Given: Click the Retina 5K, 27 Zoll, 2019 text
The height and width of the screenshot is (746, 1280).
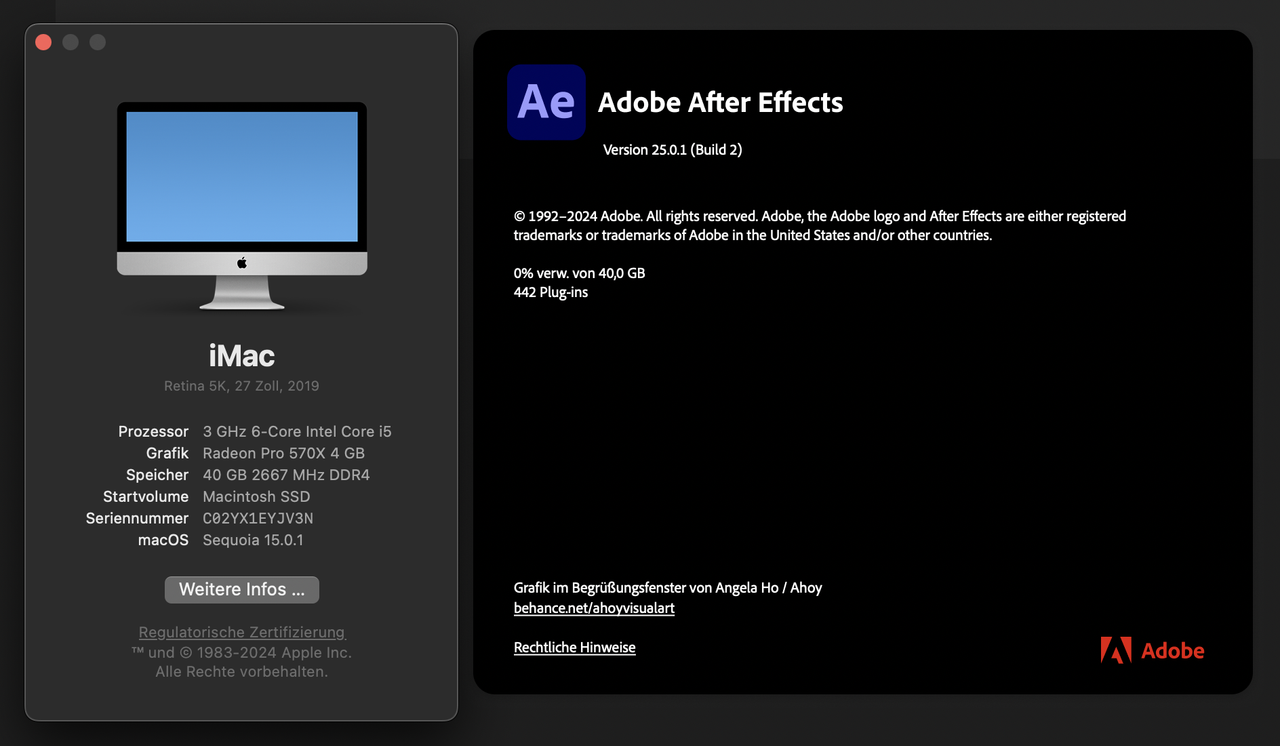Looking at the screenshot, I should (242, 386).
